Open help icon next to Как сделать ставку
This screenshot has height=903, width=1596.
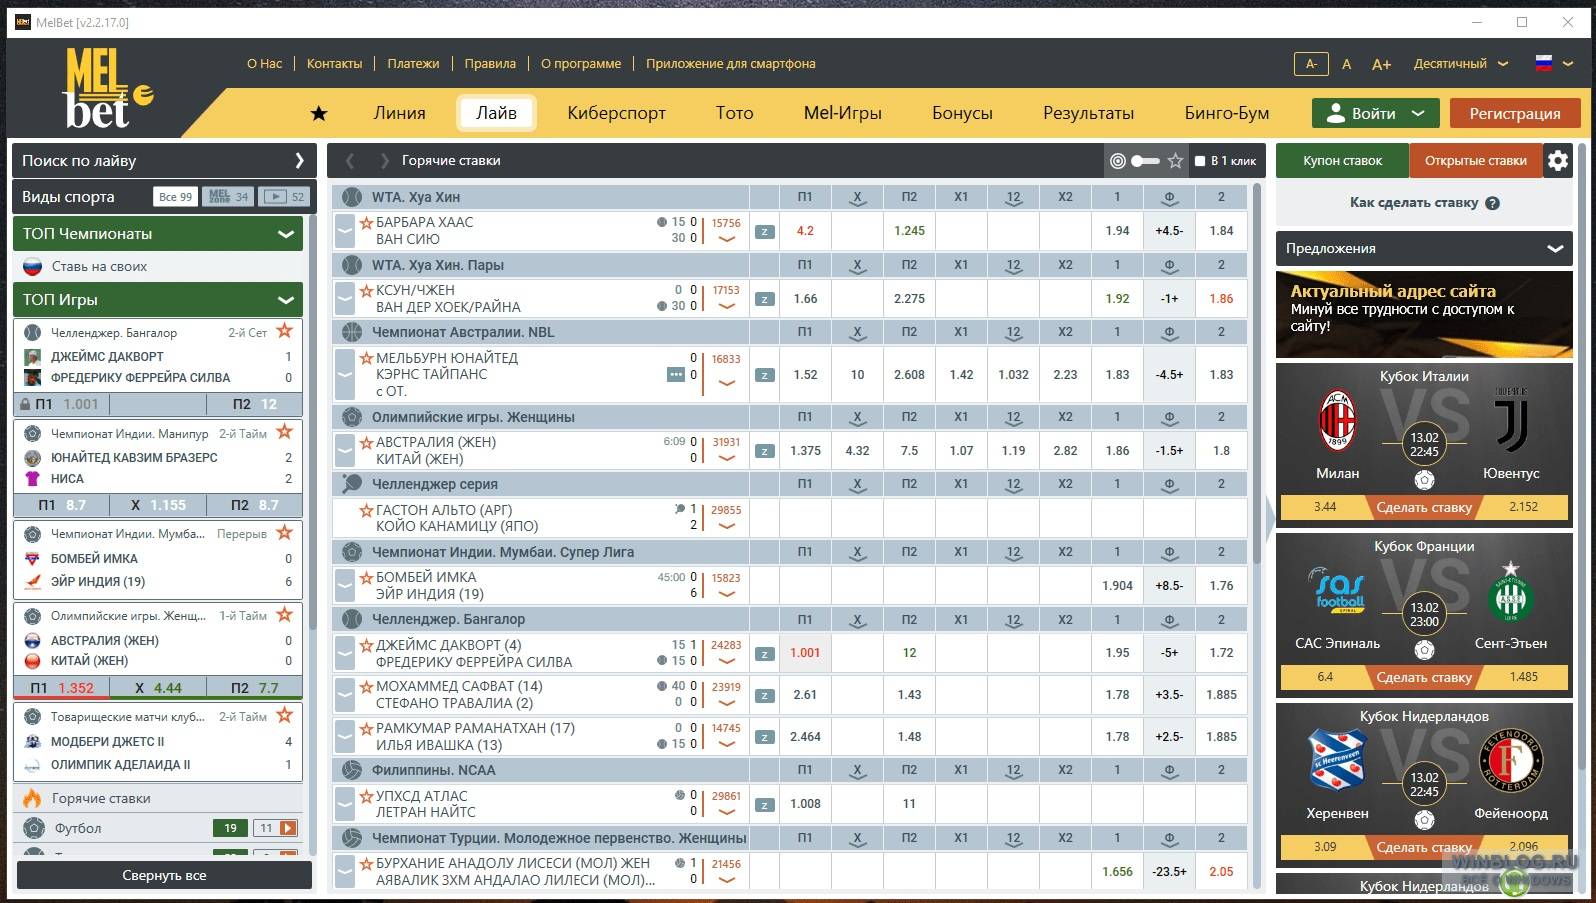pos(1492,203)
